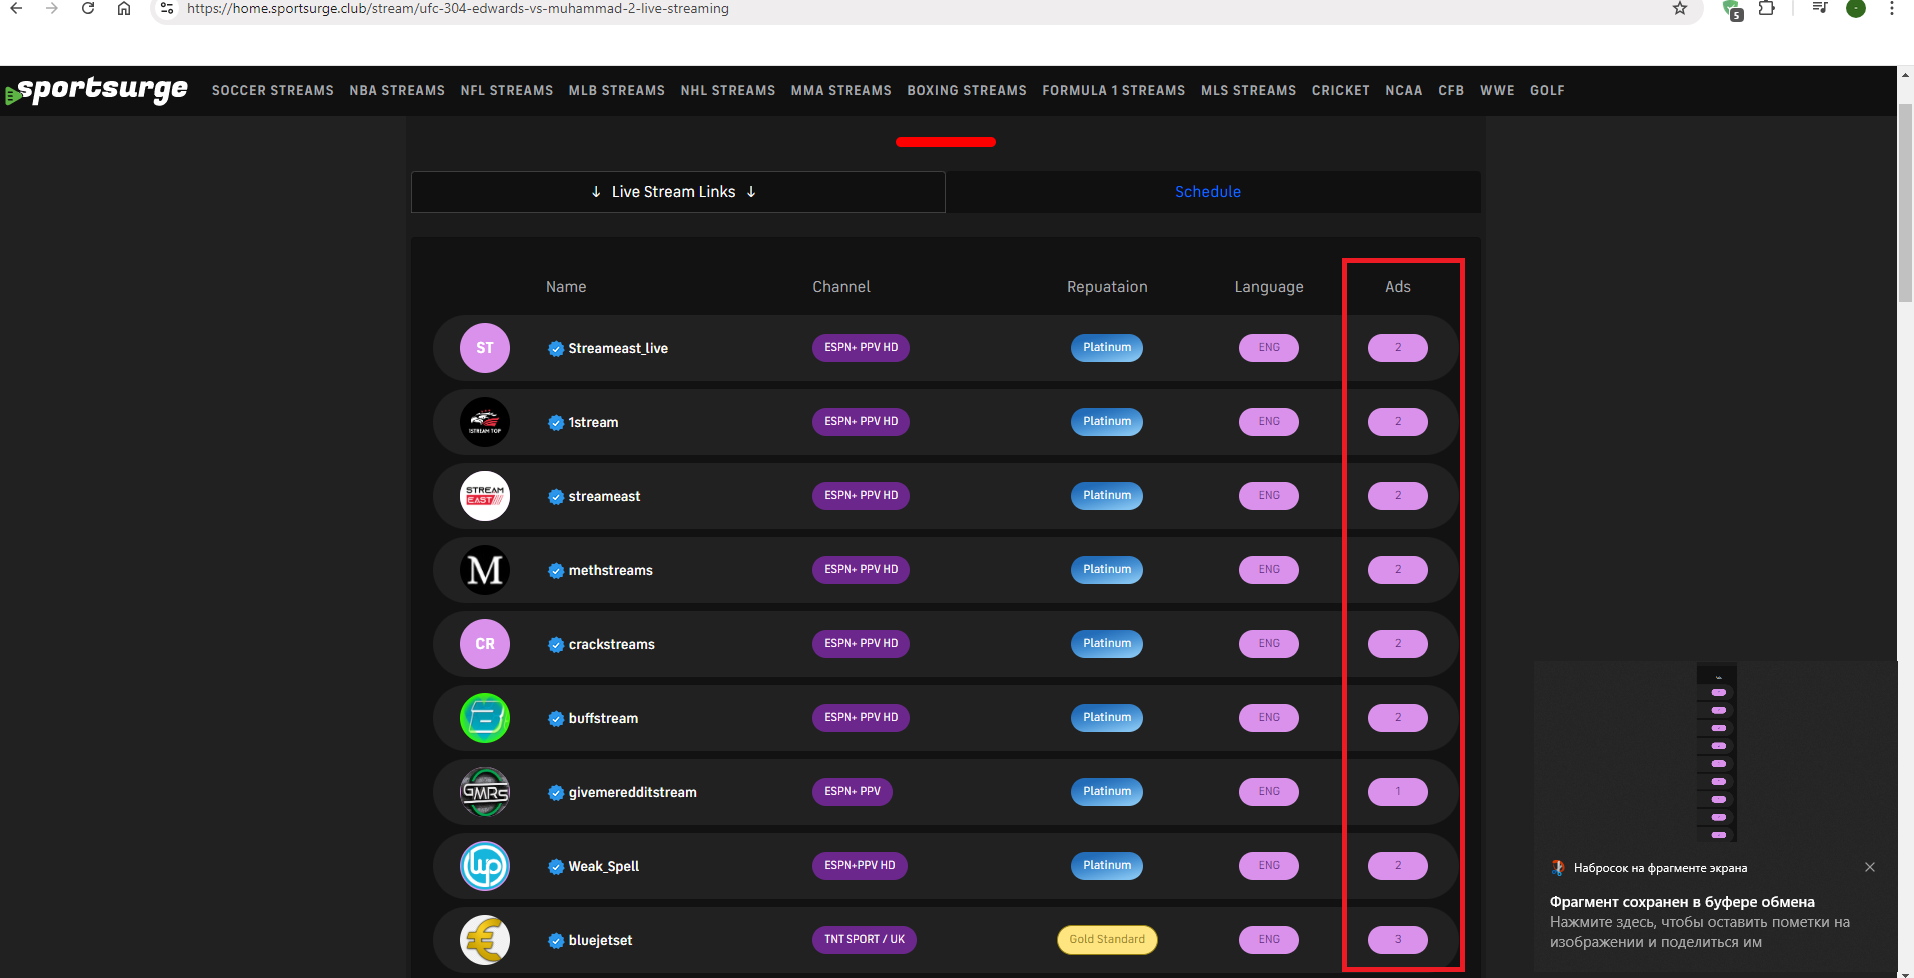1914x978 pixels.
Task: Click the methstreams M logo
Action: (485, 570)
